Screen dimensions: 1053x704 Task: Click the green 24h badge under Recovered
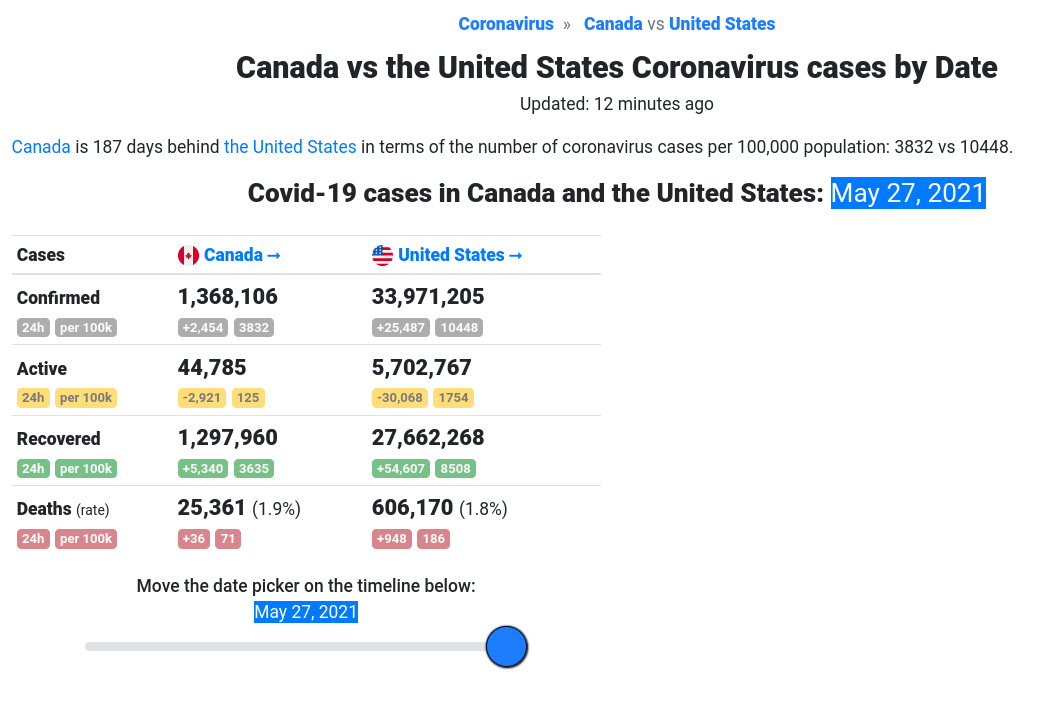(33, 469)
